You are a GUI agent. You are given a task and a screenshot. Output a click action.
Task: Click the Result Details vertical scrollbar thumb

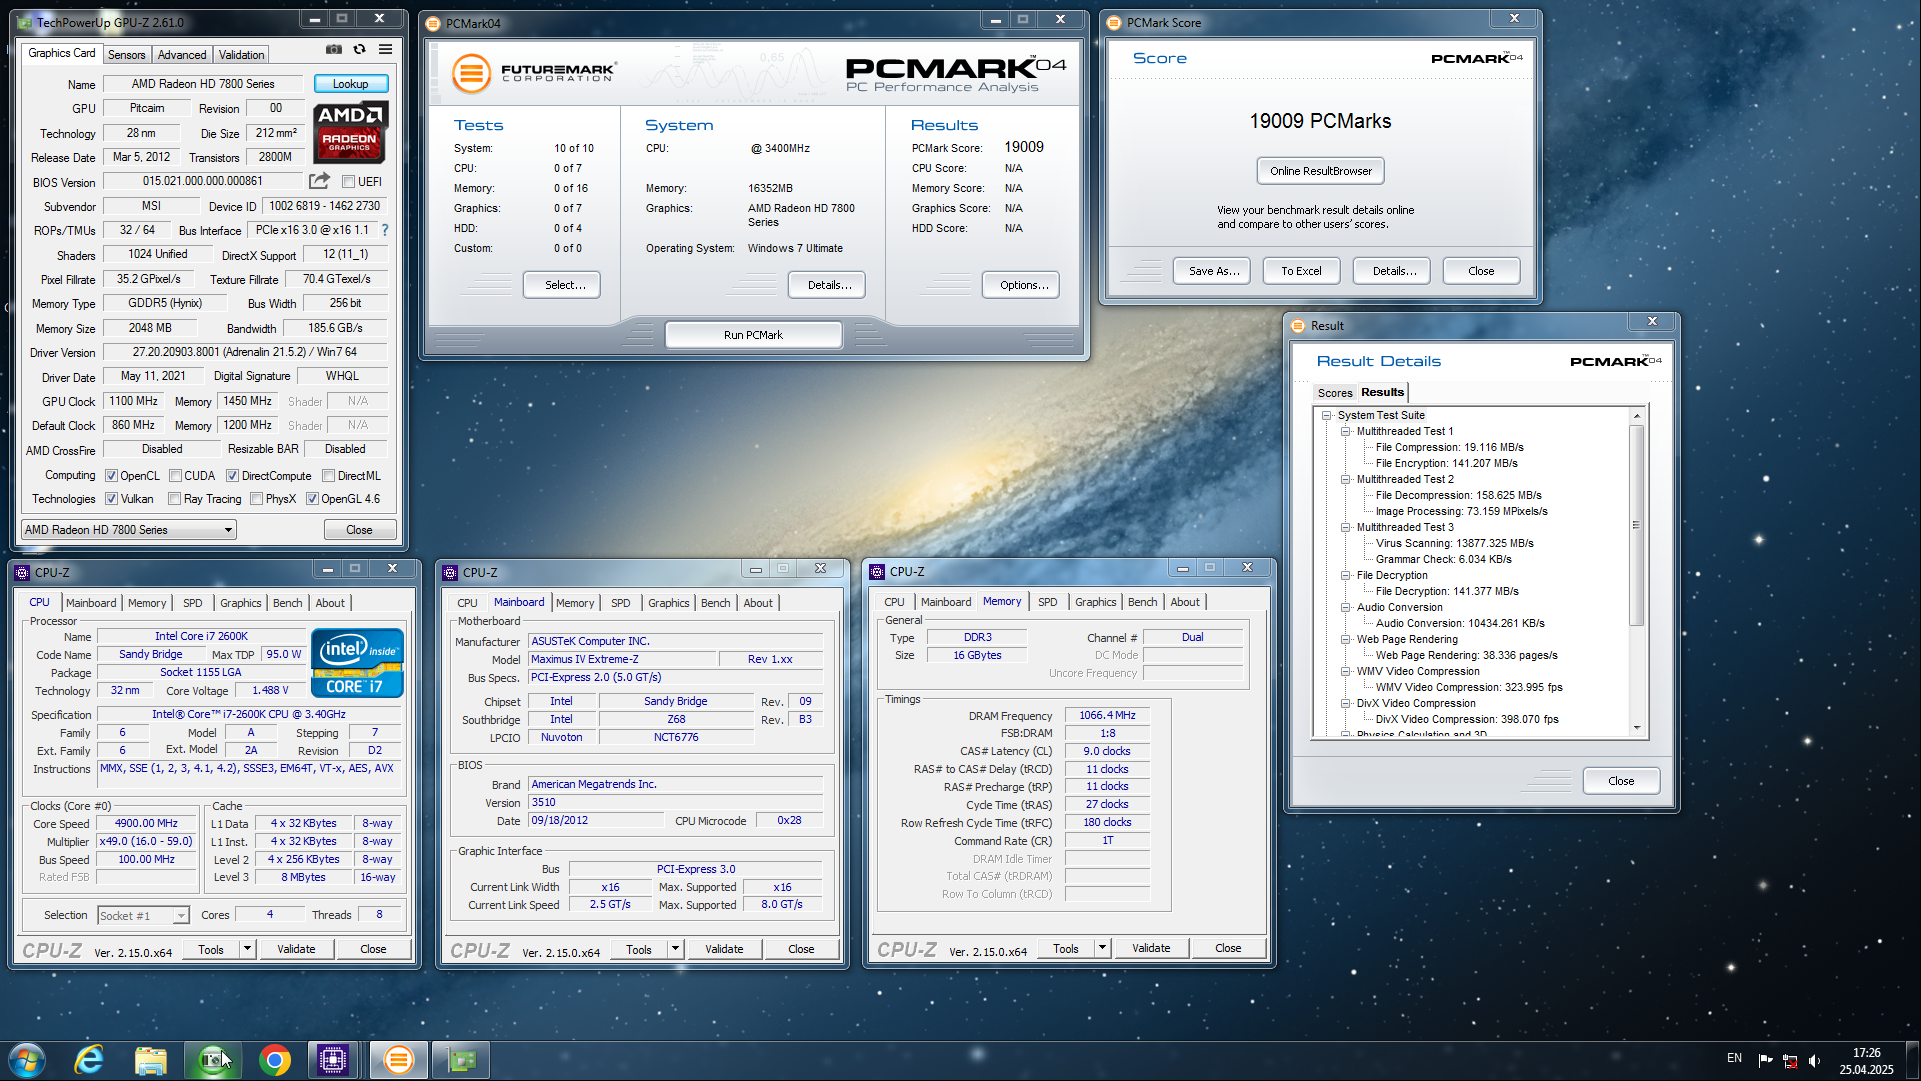pyautogui.click(x=1636, y=525)
